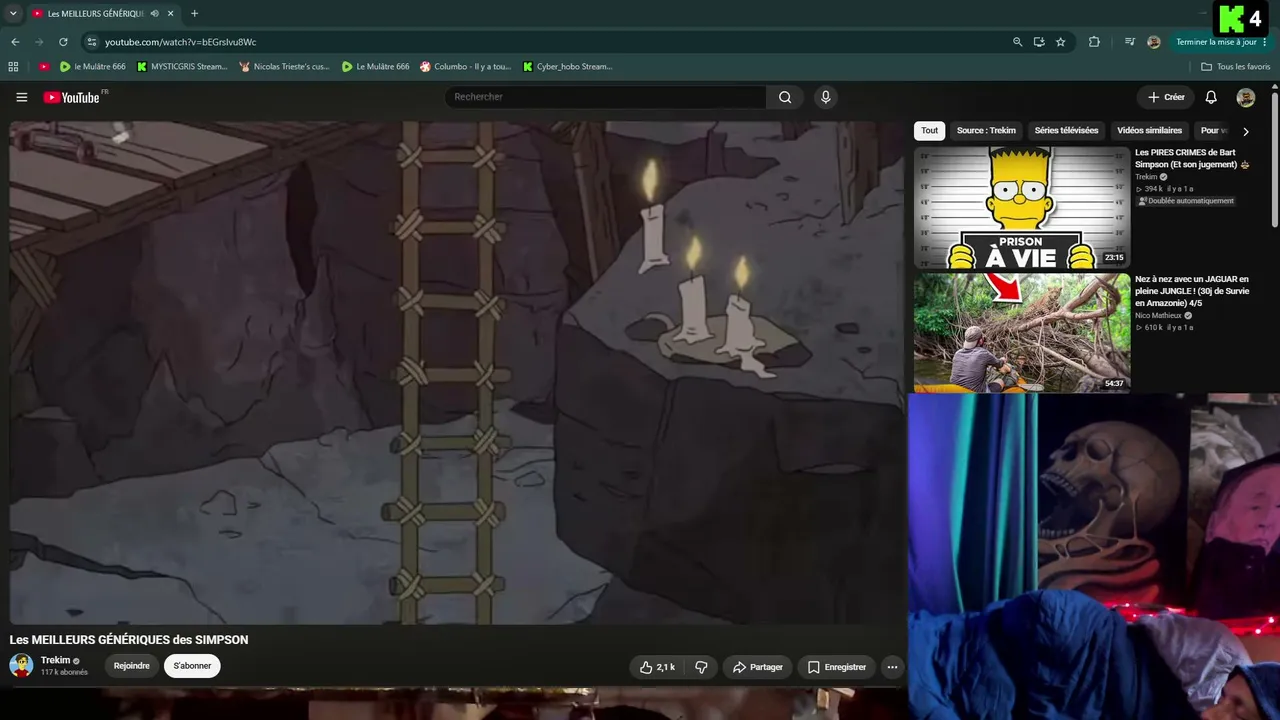The image size is (1280, 720).
Task: Open the Tous les favoris folder
Action: click(x=1236, y=67)
